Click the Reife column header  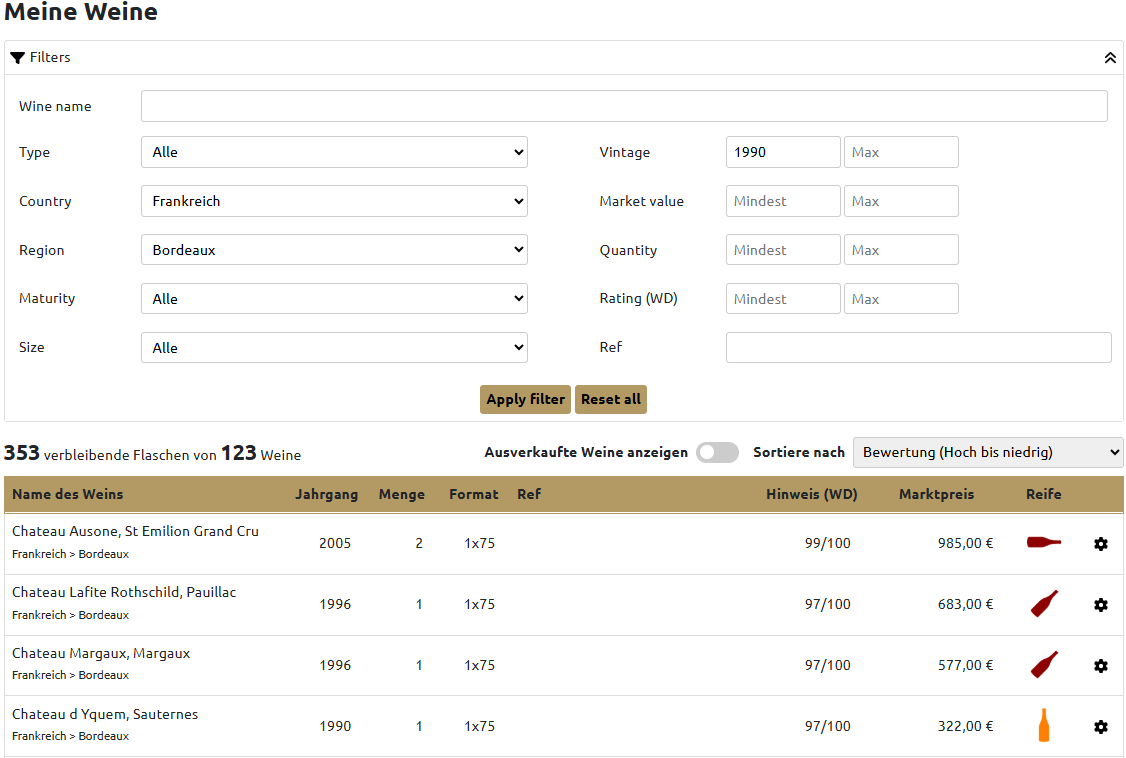coord(1043,494)
